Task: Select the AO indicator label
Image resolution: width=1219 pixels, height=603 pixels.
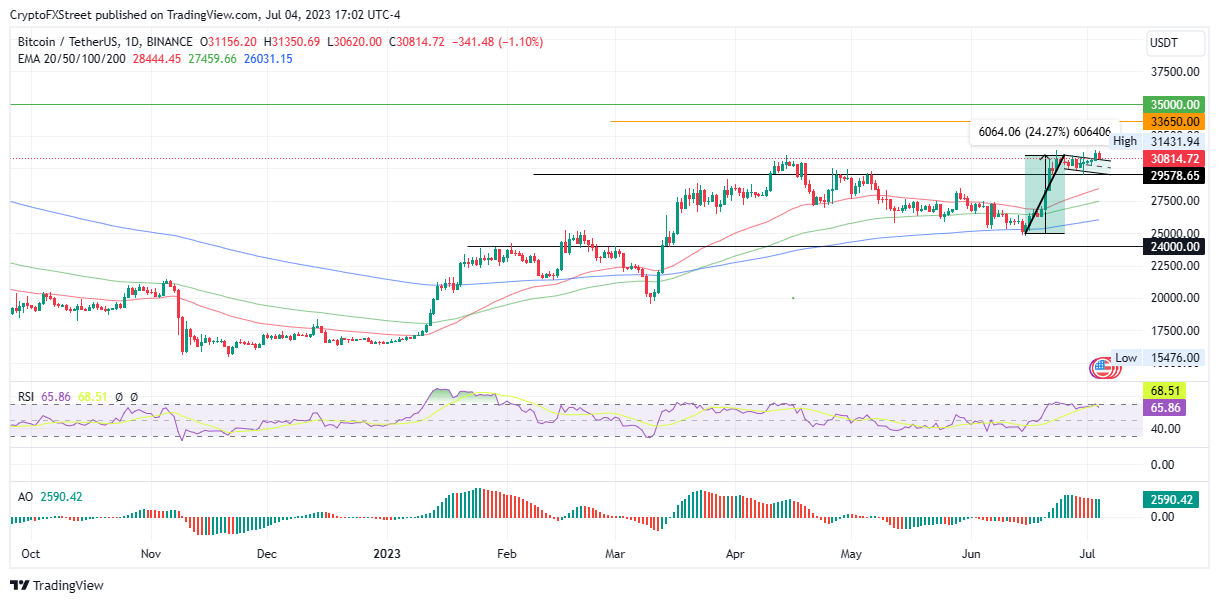Action: [26, 496]
